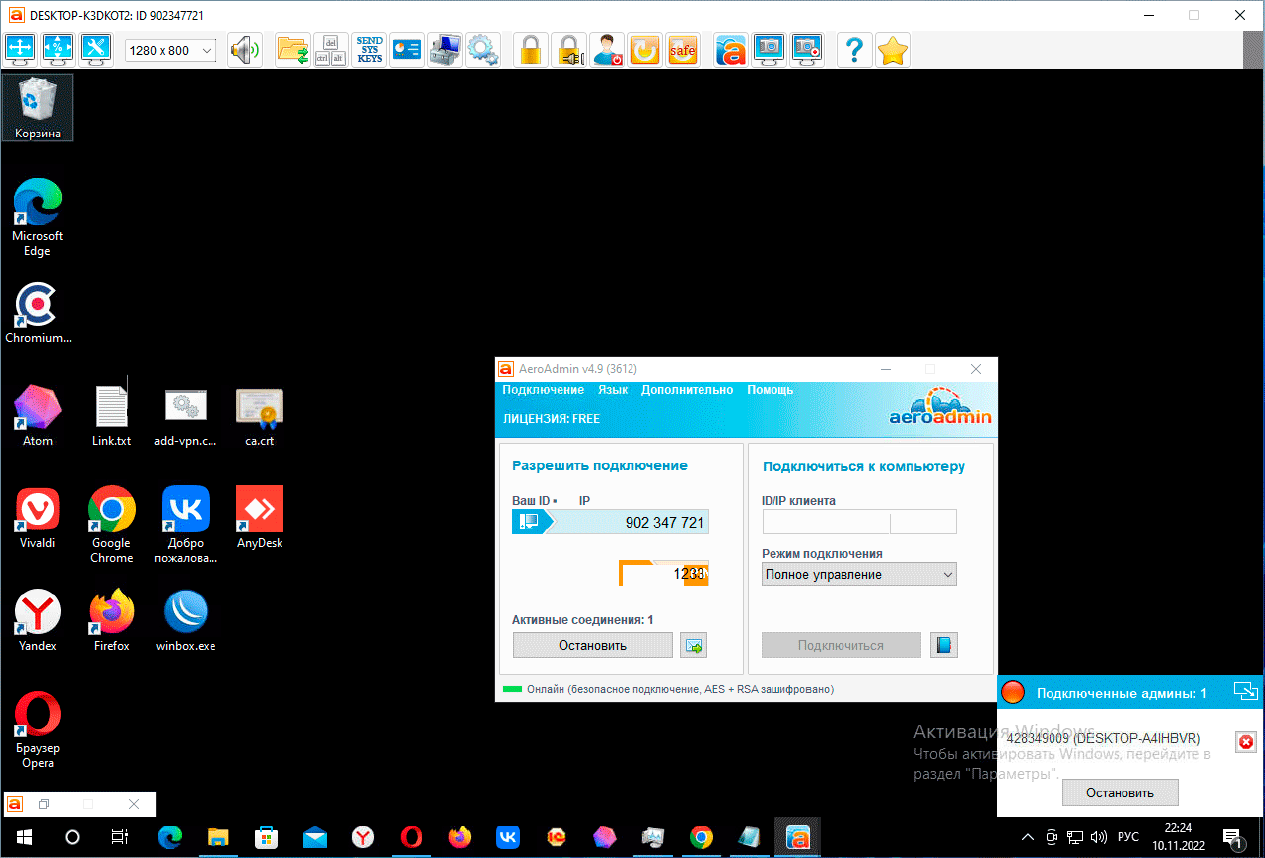Click the AeroAdmin logo toolbar icon
The height and width of the screenshot is (858, 1265).
[x=731, y=50]
